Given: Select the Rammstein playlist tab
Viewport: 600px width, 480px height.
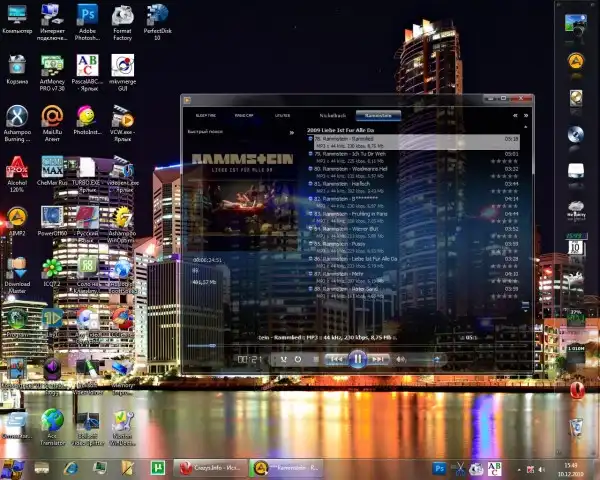Looking at the screenshot, I should pyautogui.click(x=378, y=116).
